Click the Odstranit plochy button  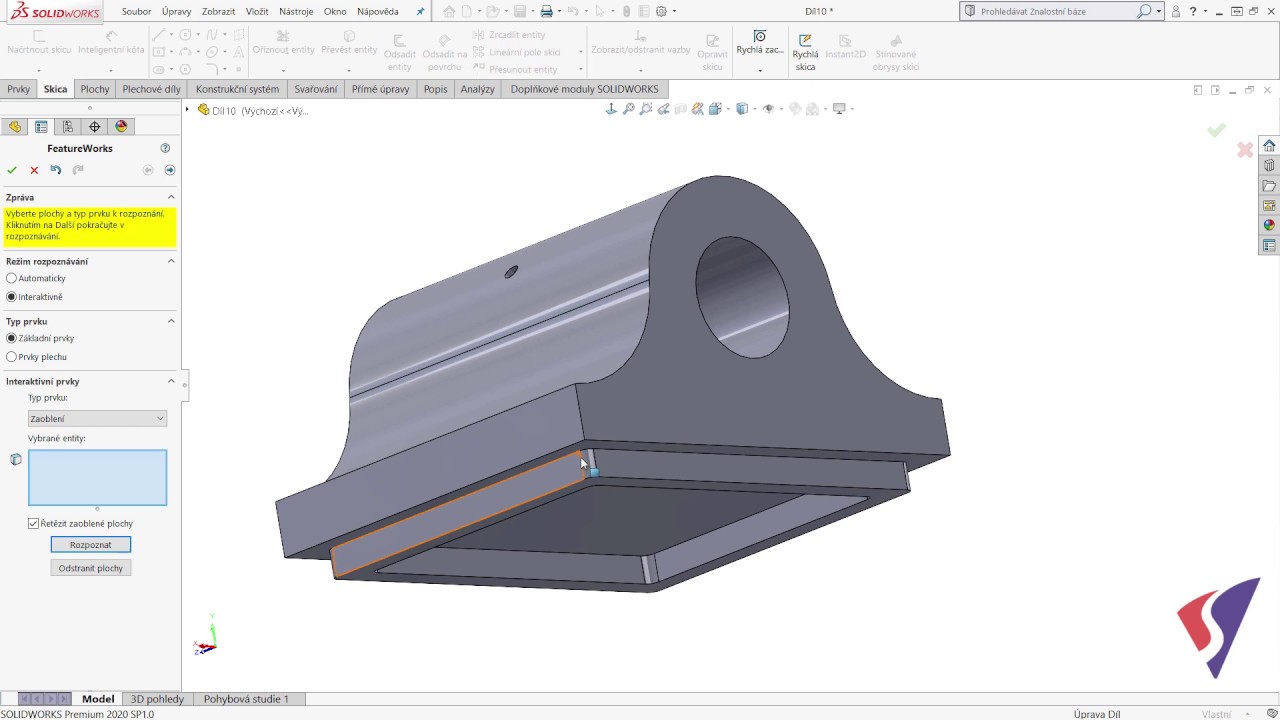tap(91, 568)
